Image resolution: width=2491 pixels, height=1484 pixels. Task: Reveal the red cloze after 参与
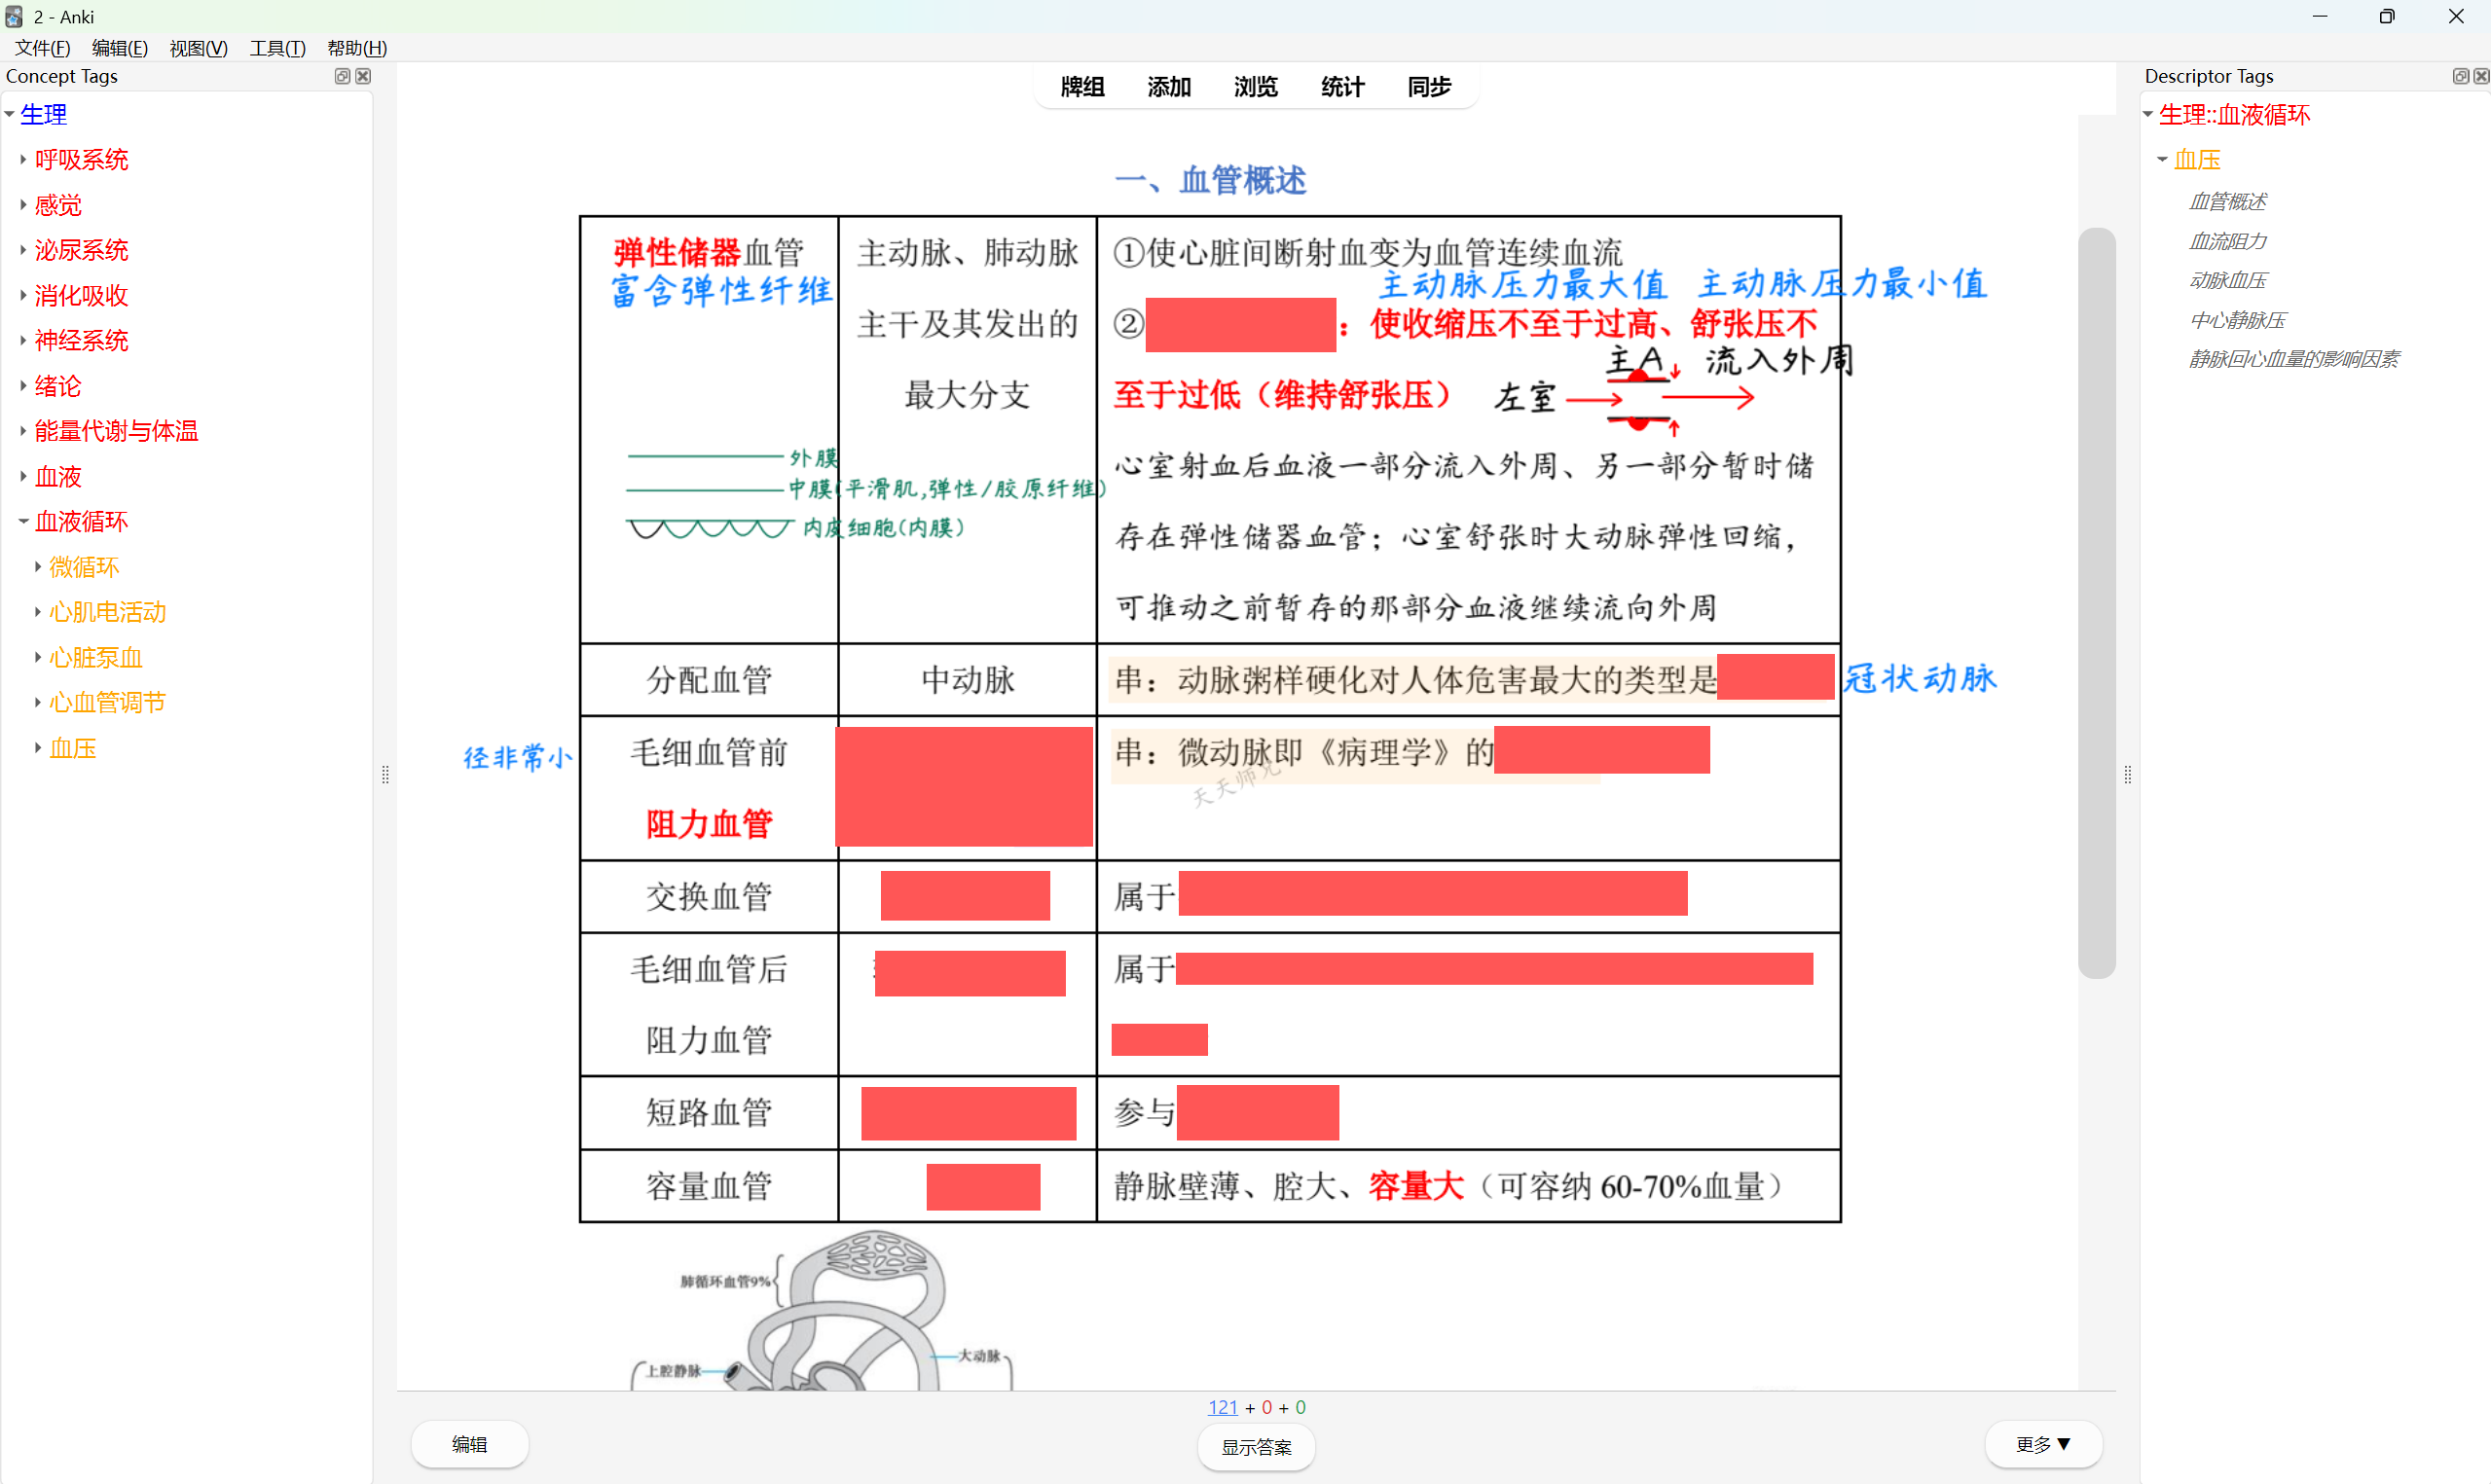click(1257, 1112)
